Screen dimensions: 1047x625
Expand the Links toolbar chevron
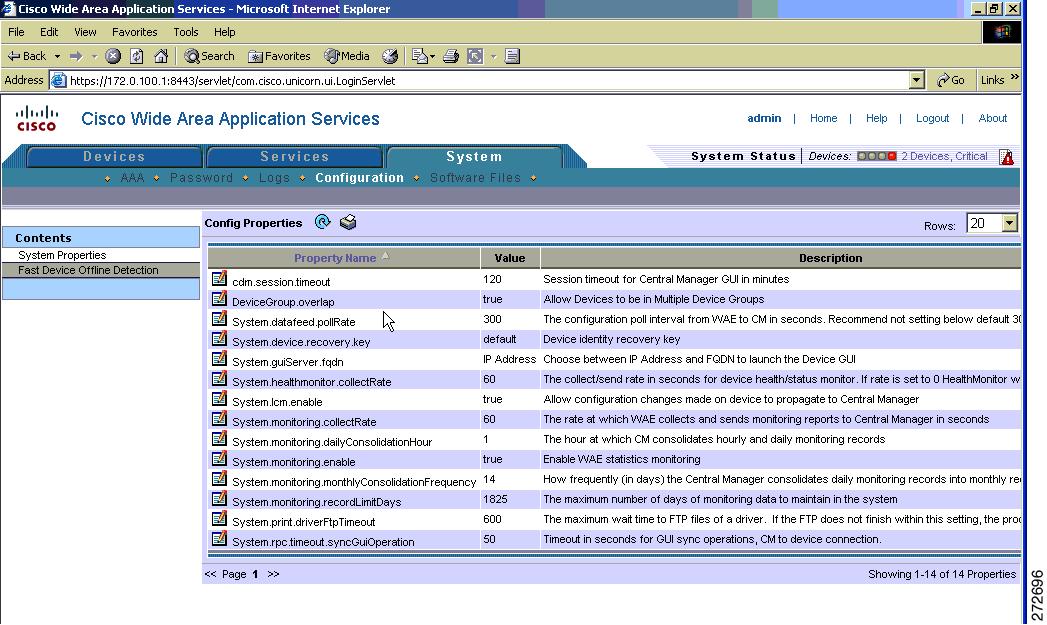[x=1015, y=78]
